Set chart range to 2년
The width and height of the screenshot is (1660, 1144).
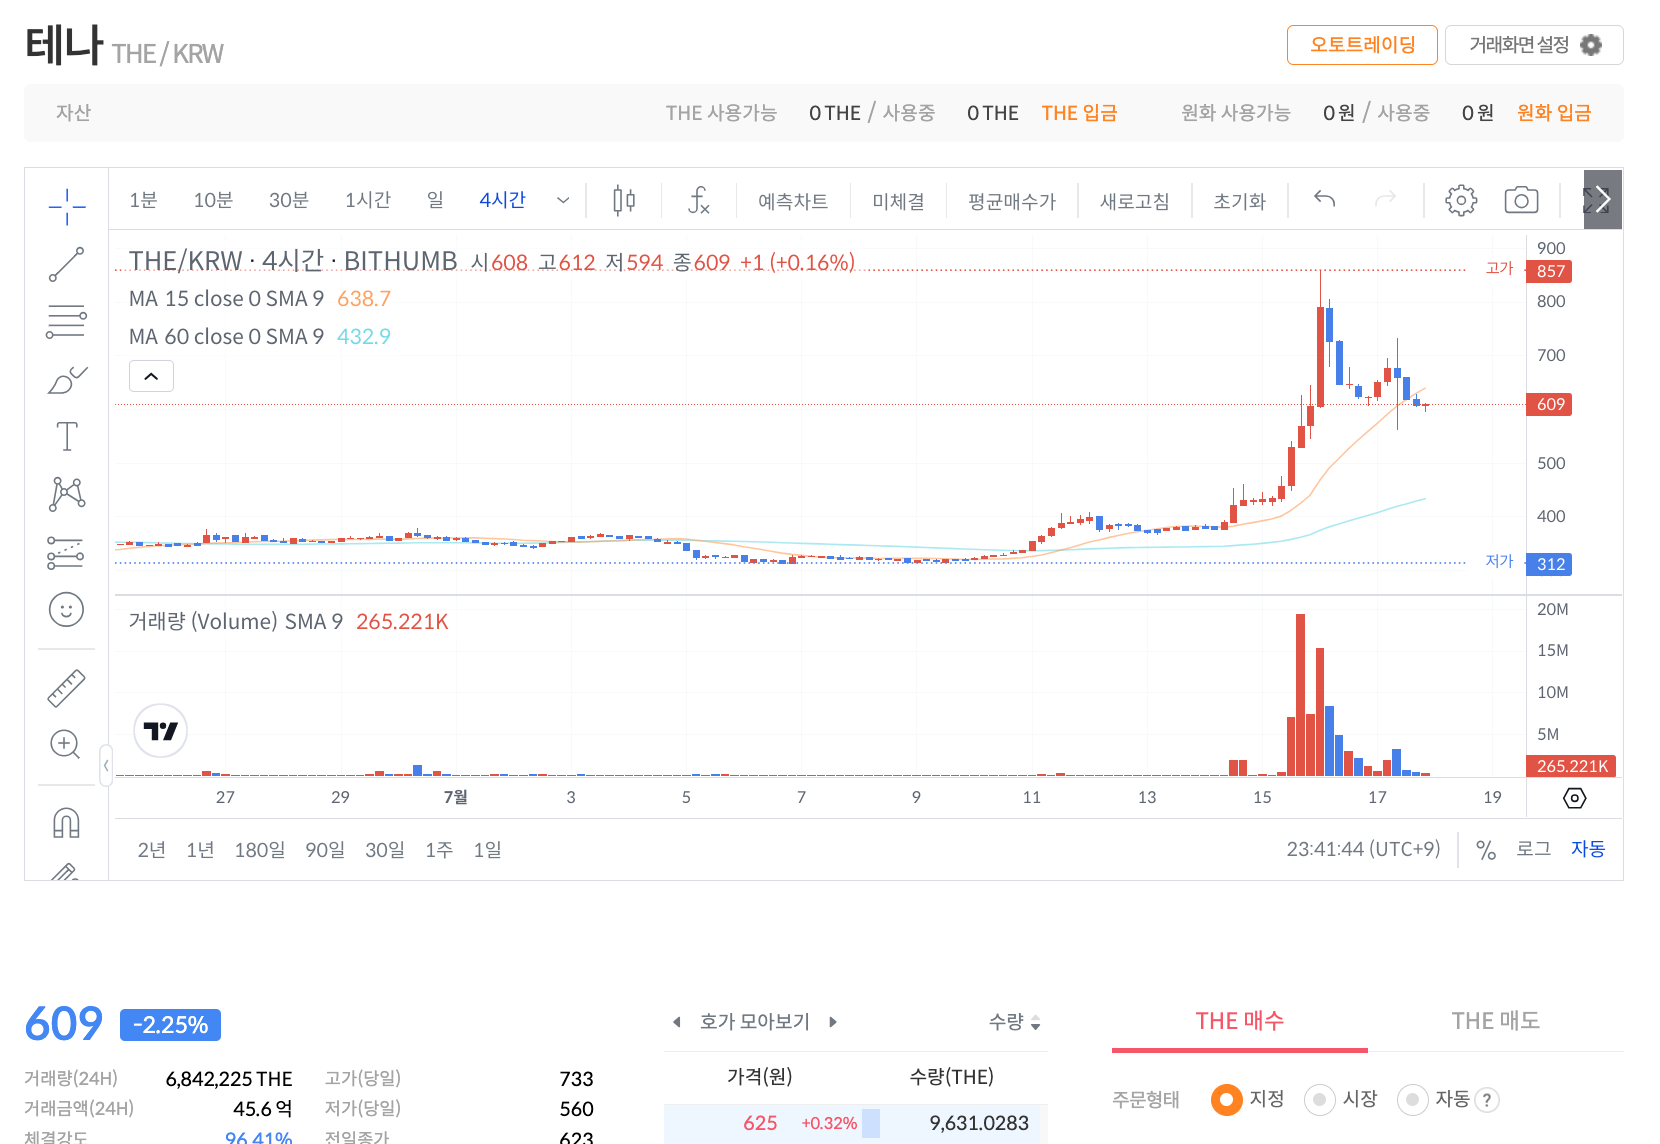click(152, 850)
